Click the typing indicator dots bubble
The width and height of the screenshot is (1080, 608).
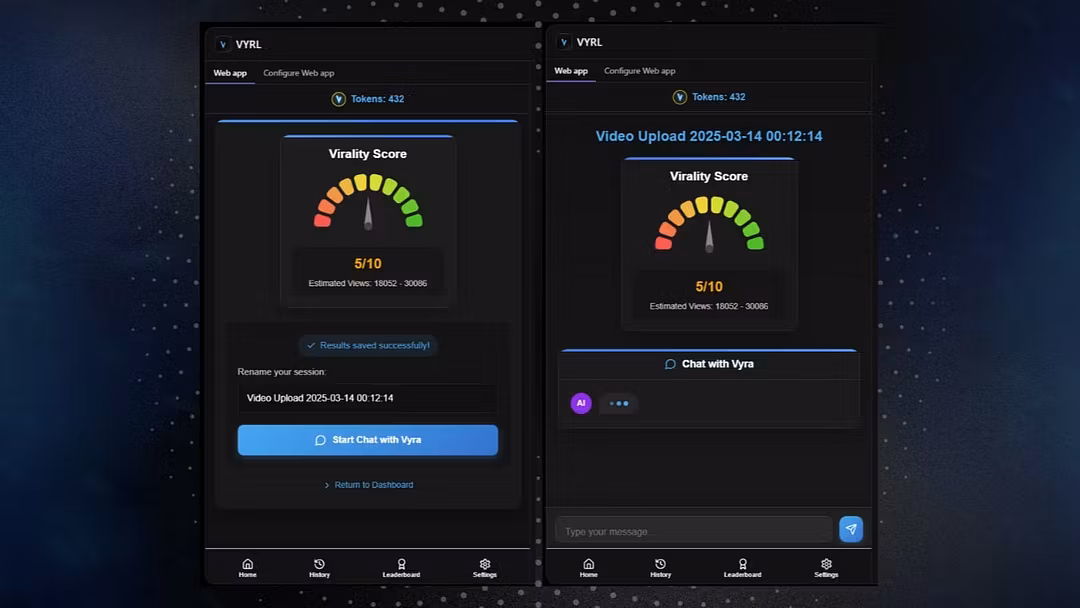(619, 403)
